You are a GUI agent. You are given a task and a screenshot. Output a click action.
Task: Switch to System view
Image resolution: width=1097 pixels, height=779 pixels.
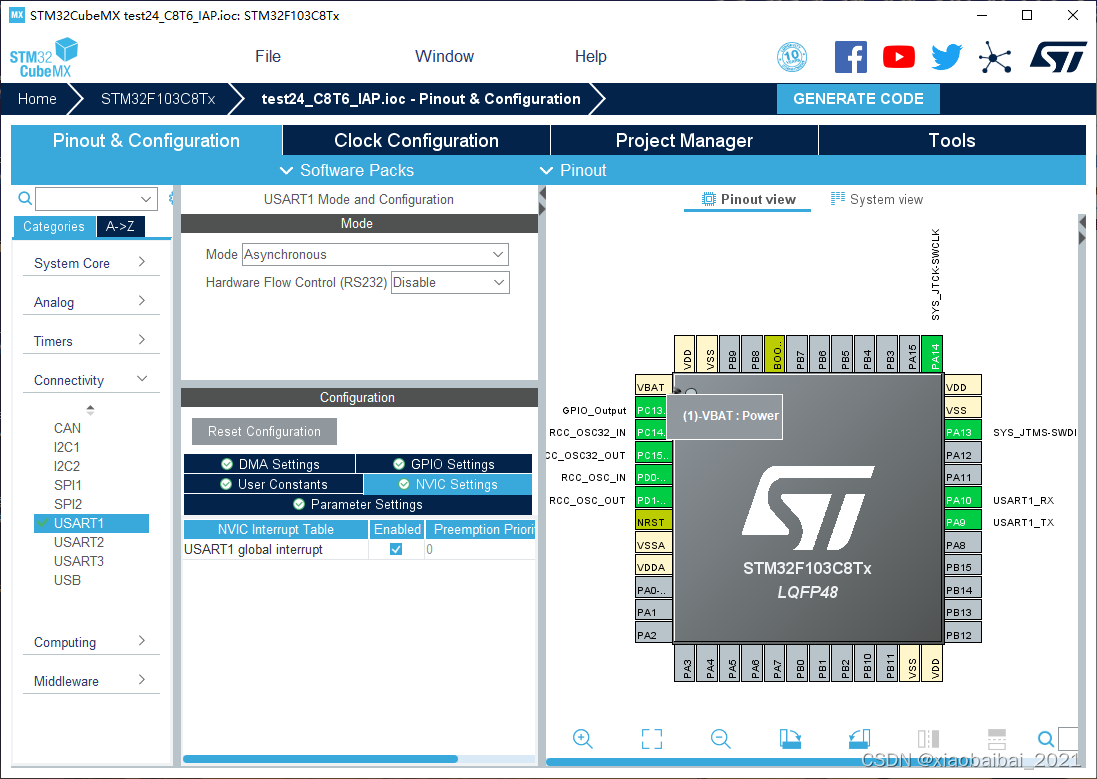[877, 199]
